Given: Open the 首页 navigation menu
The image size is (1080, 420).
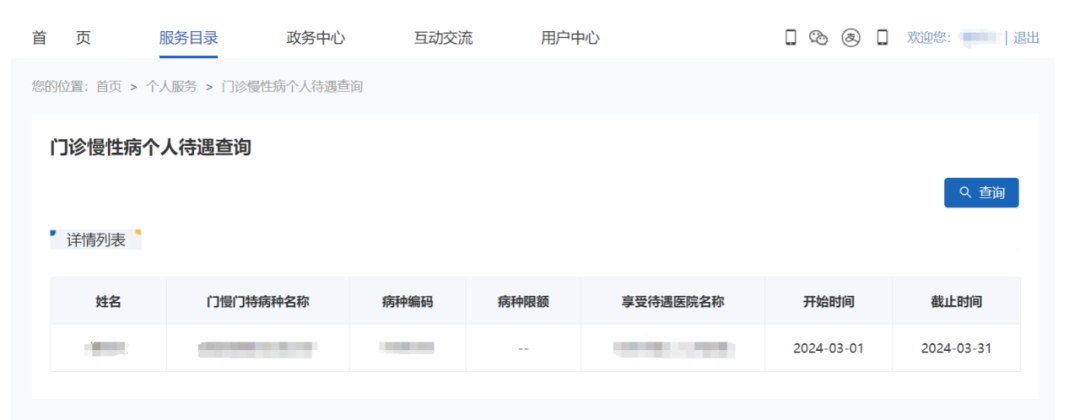Looking at the screenshot, I should [61, 38].
